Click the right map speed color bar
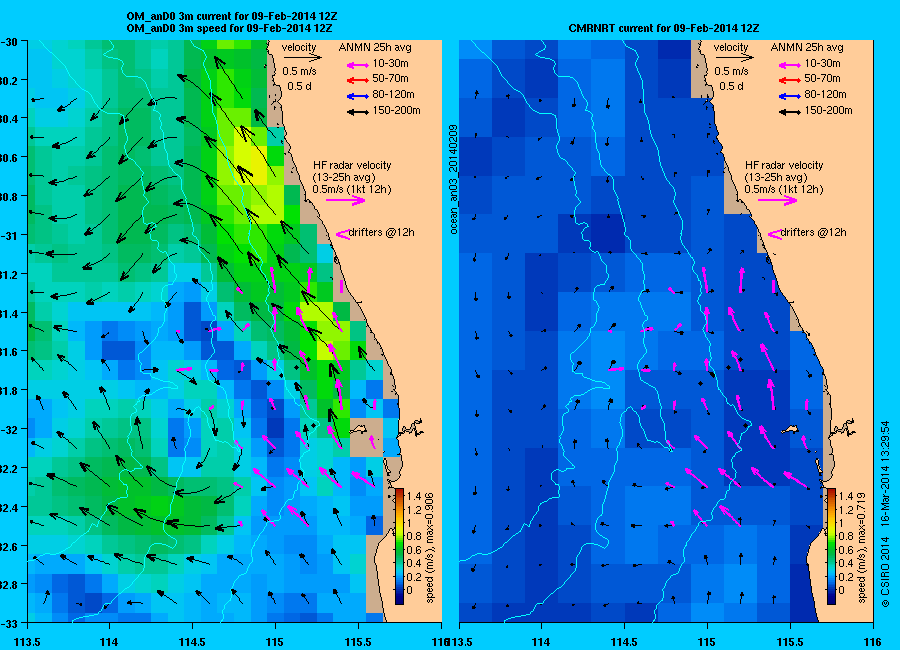Viewport: 900px width, 650px height. click(x=831, y=546)
